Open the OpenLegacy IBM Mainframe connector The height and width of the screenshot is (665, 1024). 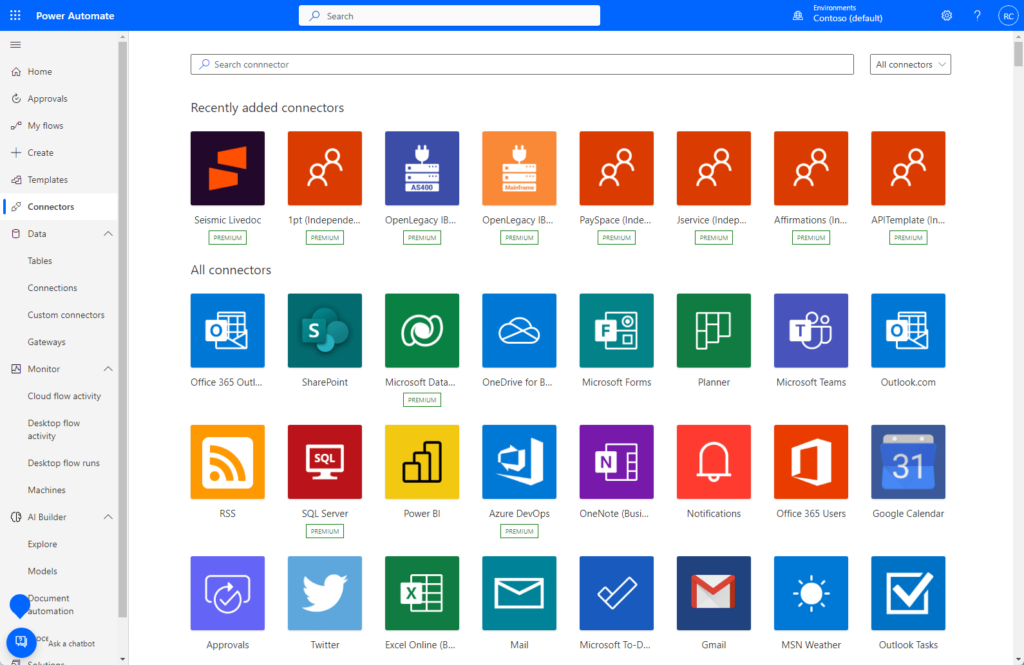coord(519,168)
